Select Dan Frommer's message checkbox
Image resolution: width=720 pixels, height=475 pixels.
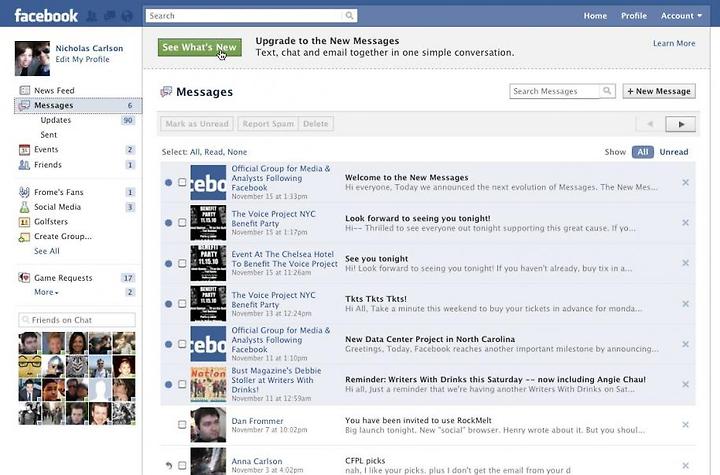pos(182,424)
